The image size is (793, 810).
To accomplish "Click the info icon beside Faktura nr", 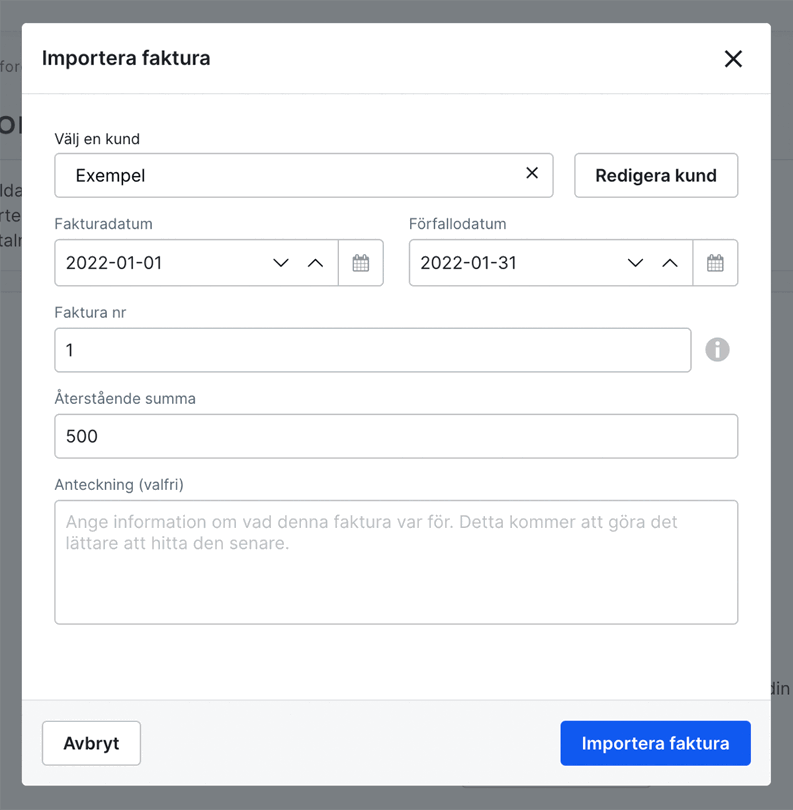I will click(x=718, y=349).
